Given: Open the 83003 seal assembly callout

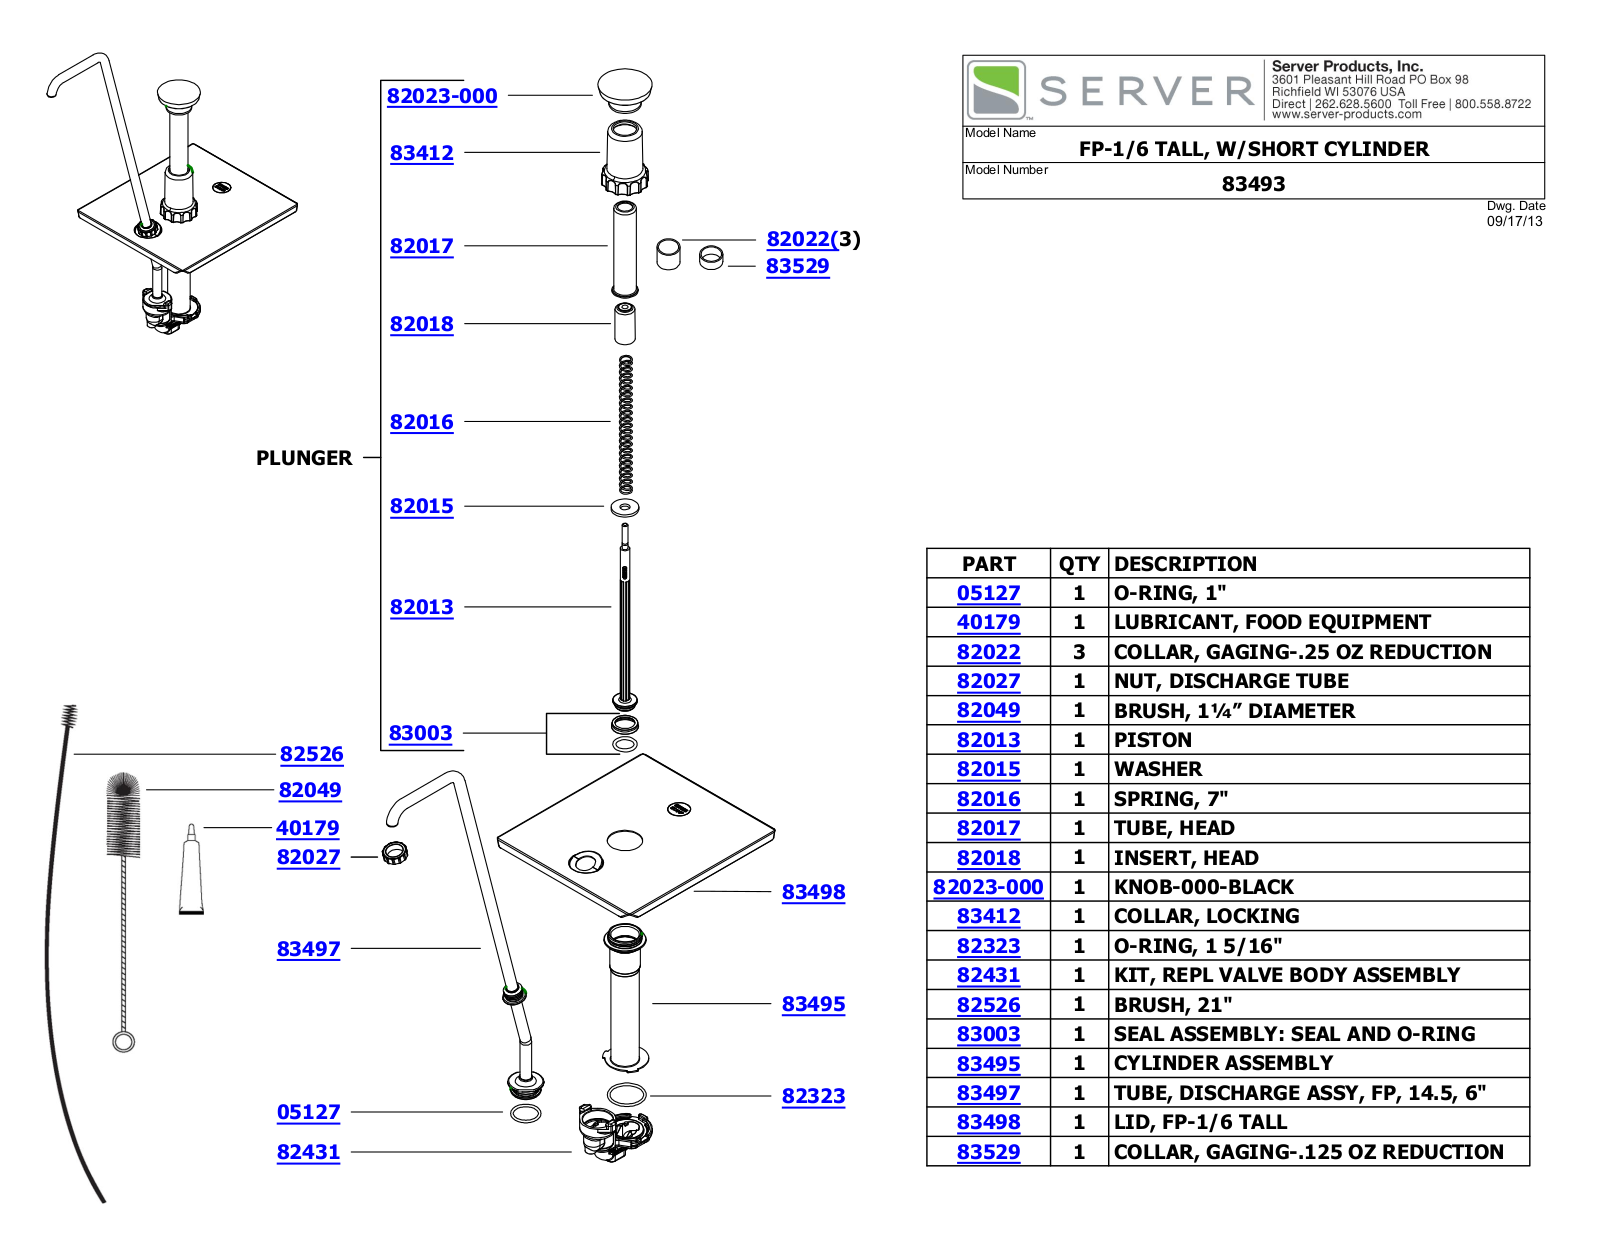Looking at the screenshot, I should click(421, 733).
